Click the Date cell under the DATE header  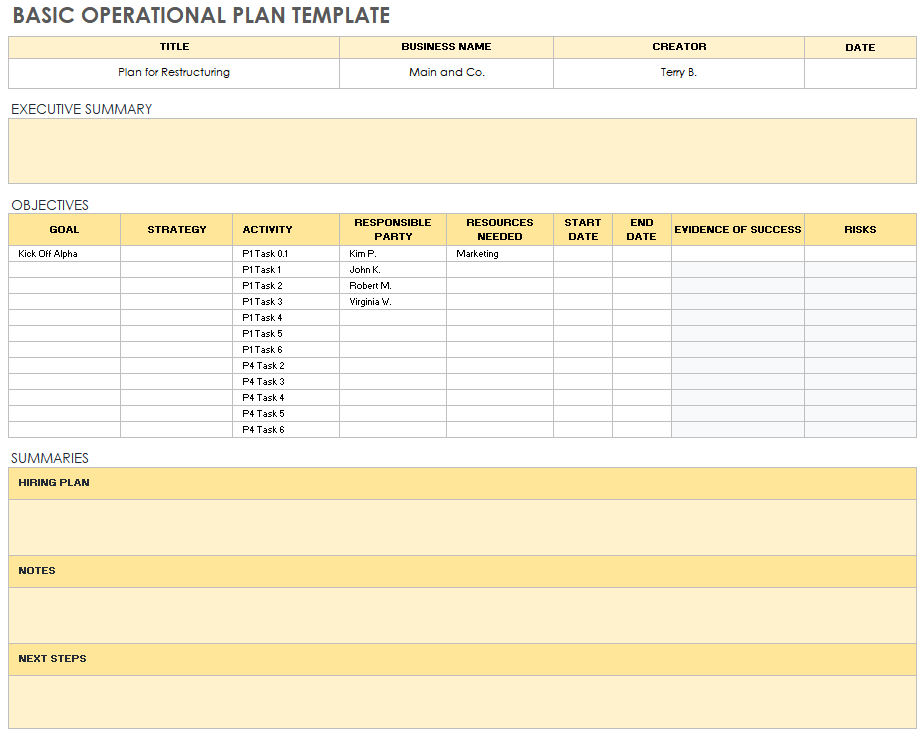(860, 73)
